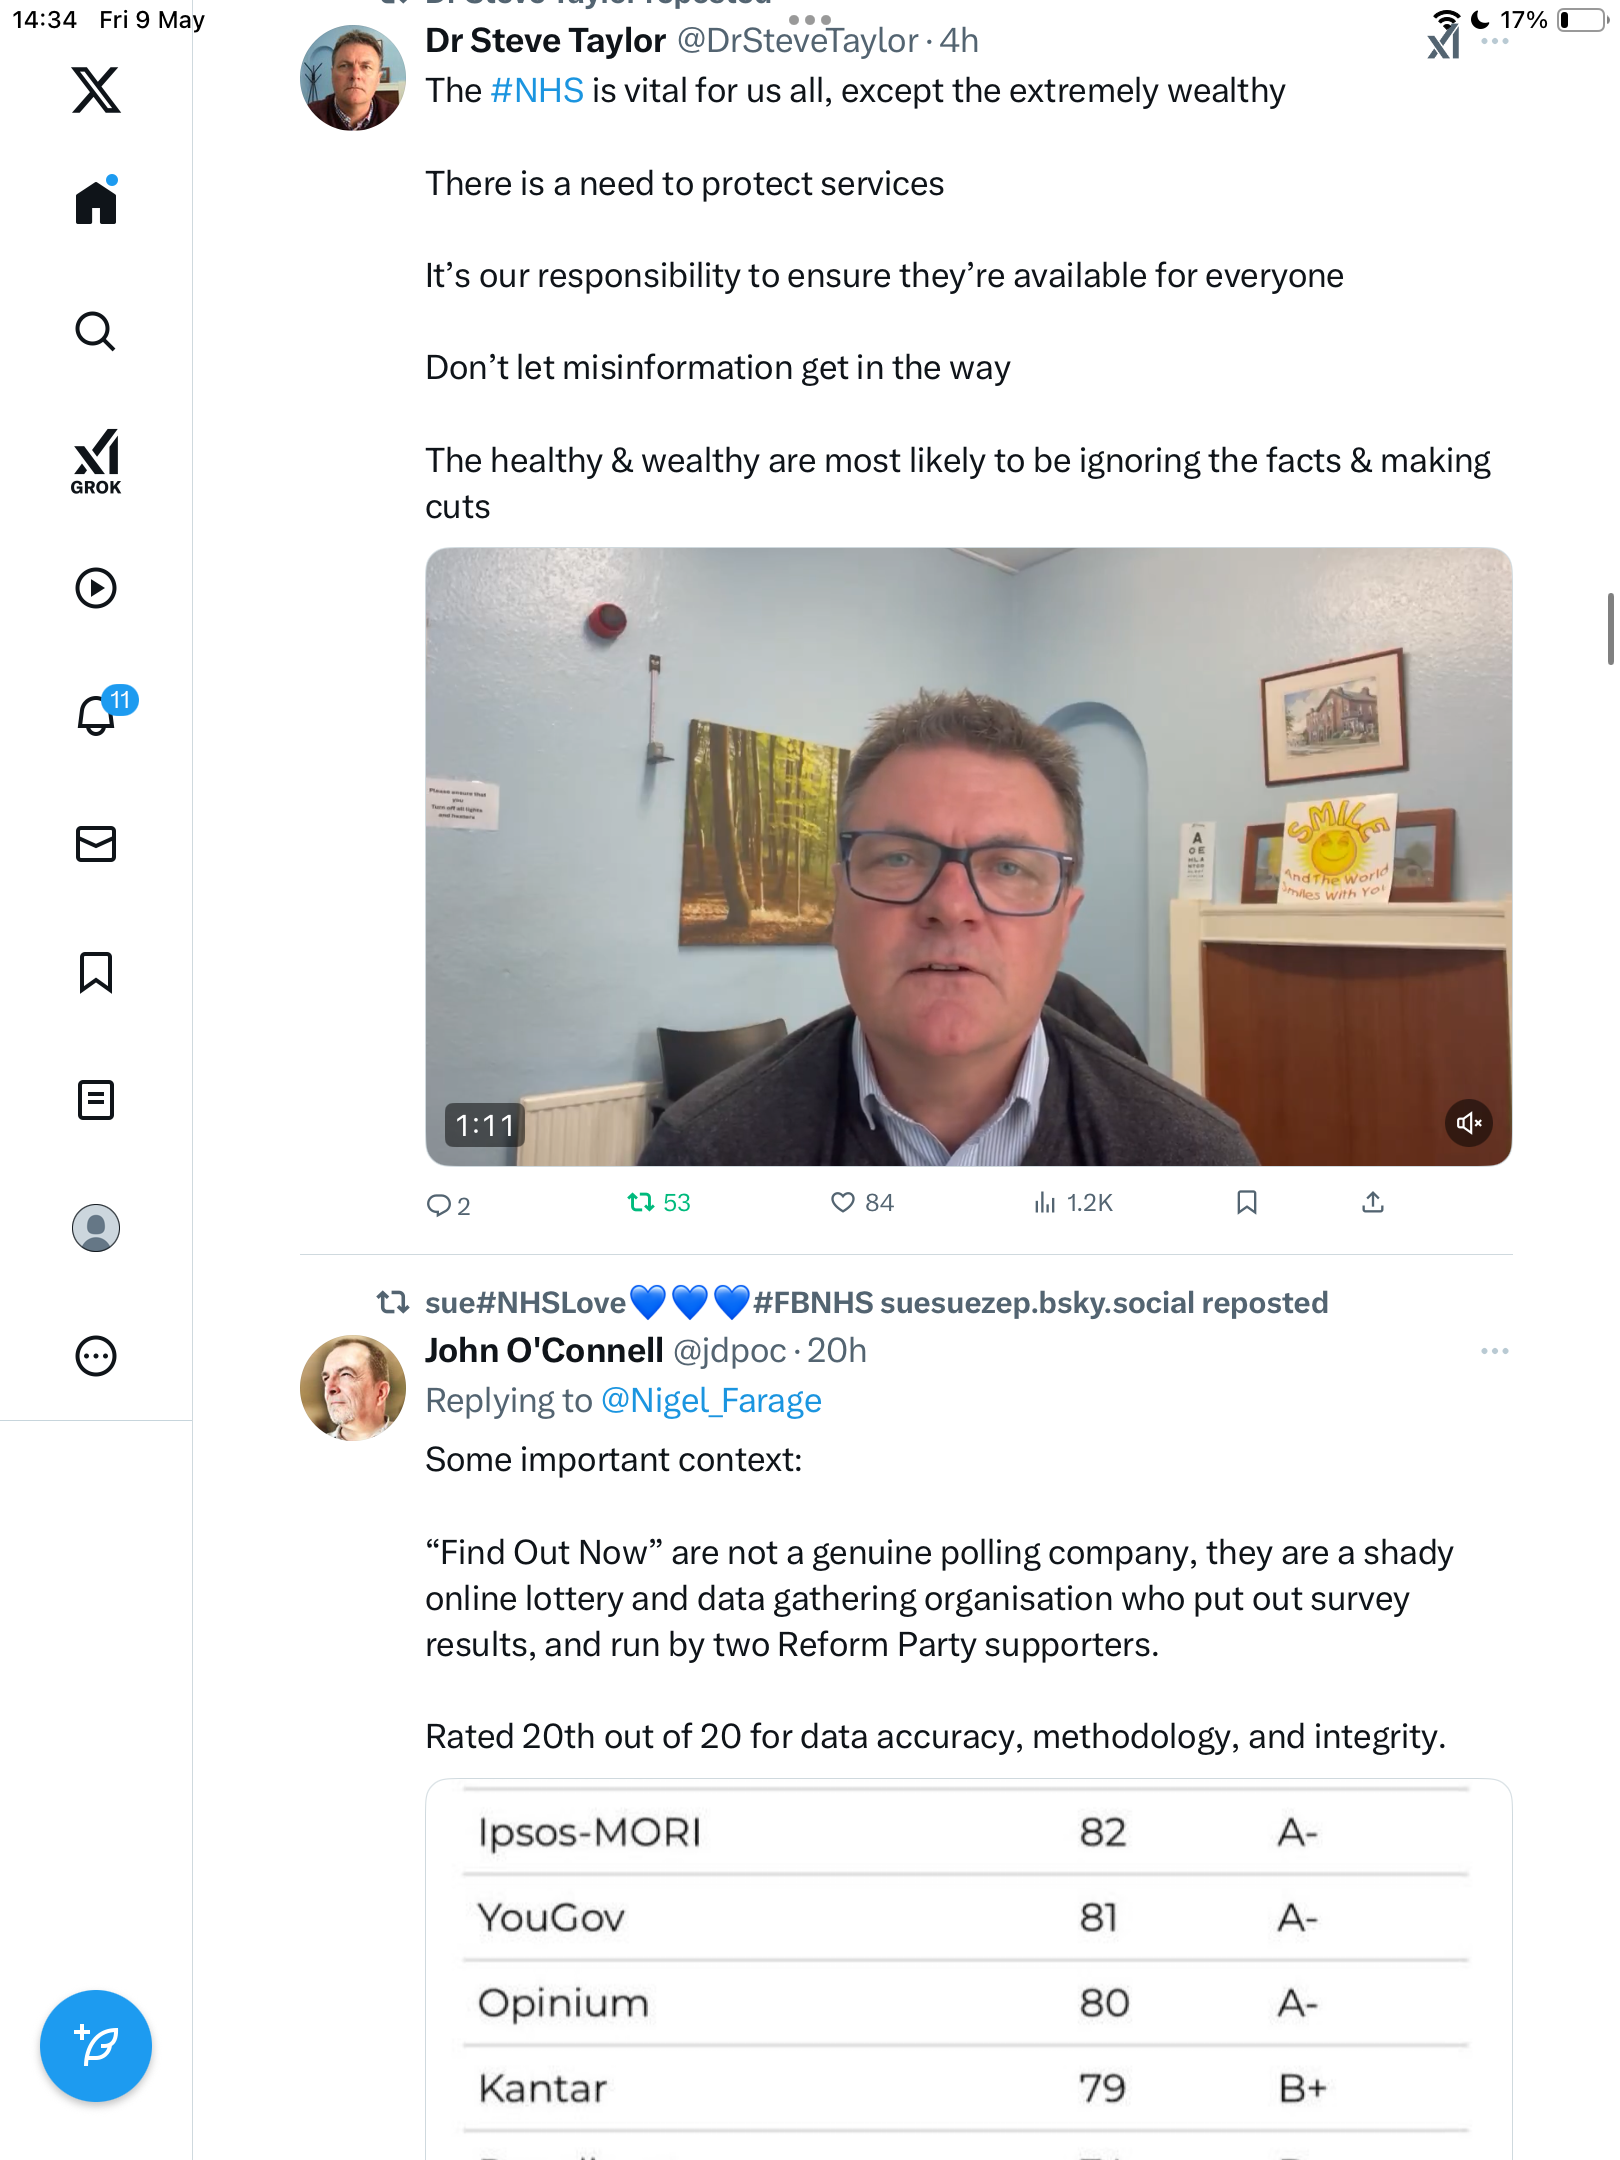The height and width of the screenshot is (2160, 1620).
Task: Open share menu for Dr Steve Taylor's post
Action: (1373, 1202)
